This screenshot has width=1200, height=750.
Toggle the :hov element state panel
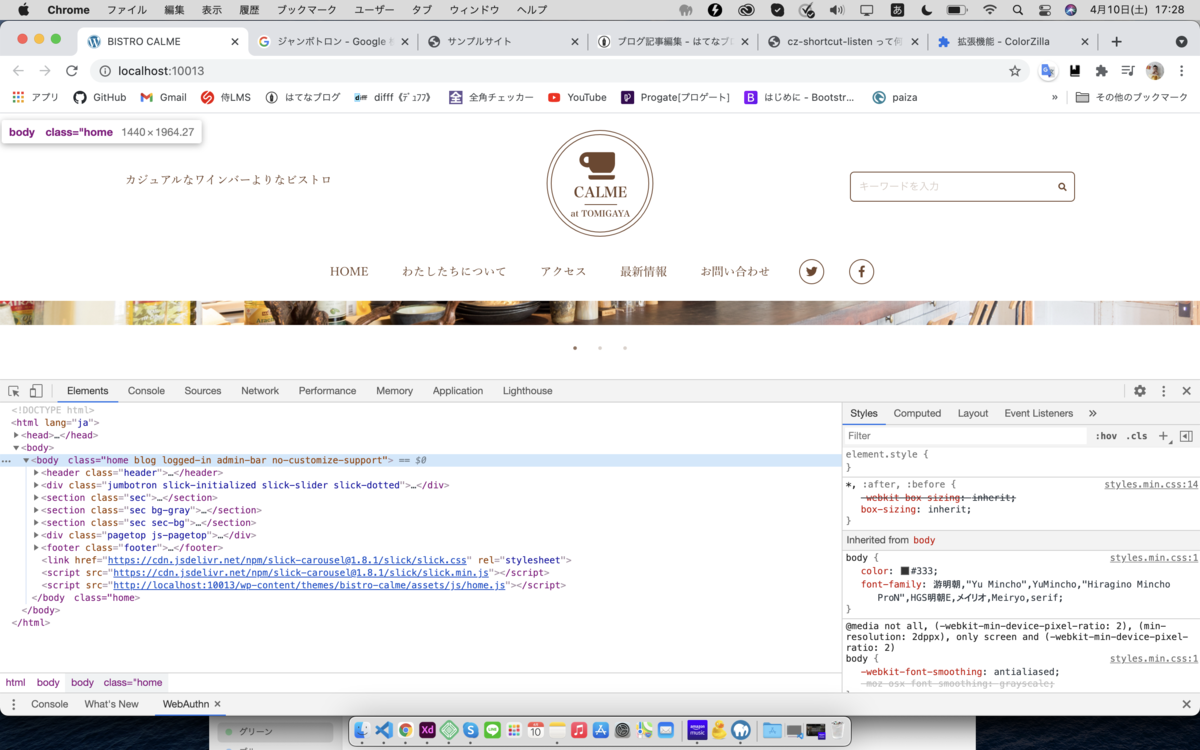[x=1106, y=436]
